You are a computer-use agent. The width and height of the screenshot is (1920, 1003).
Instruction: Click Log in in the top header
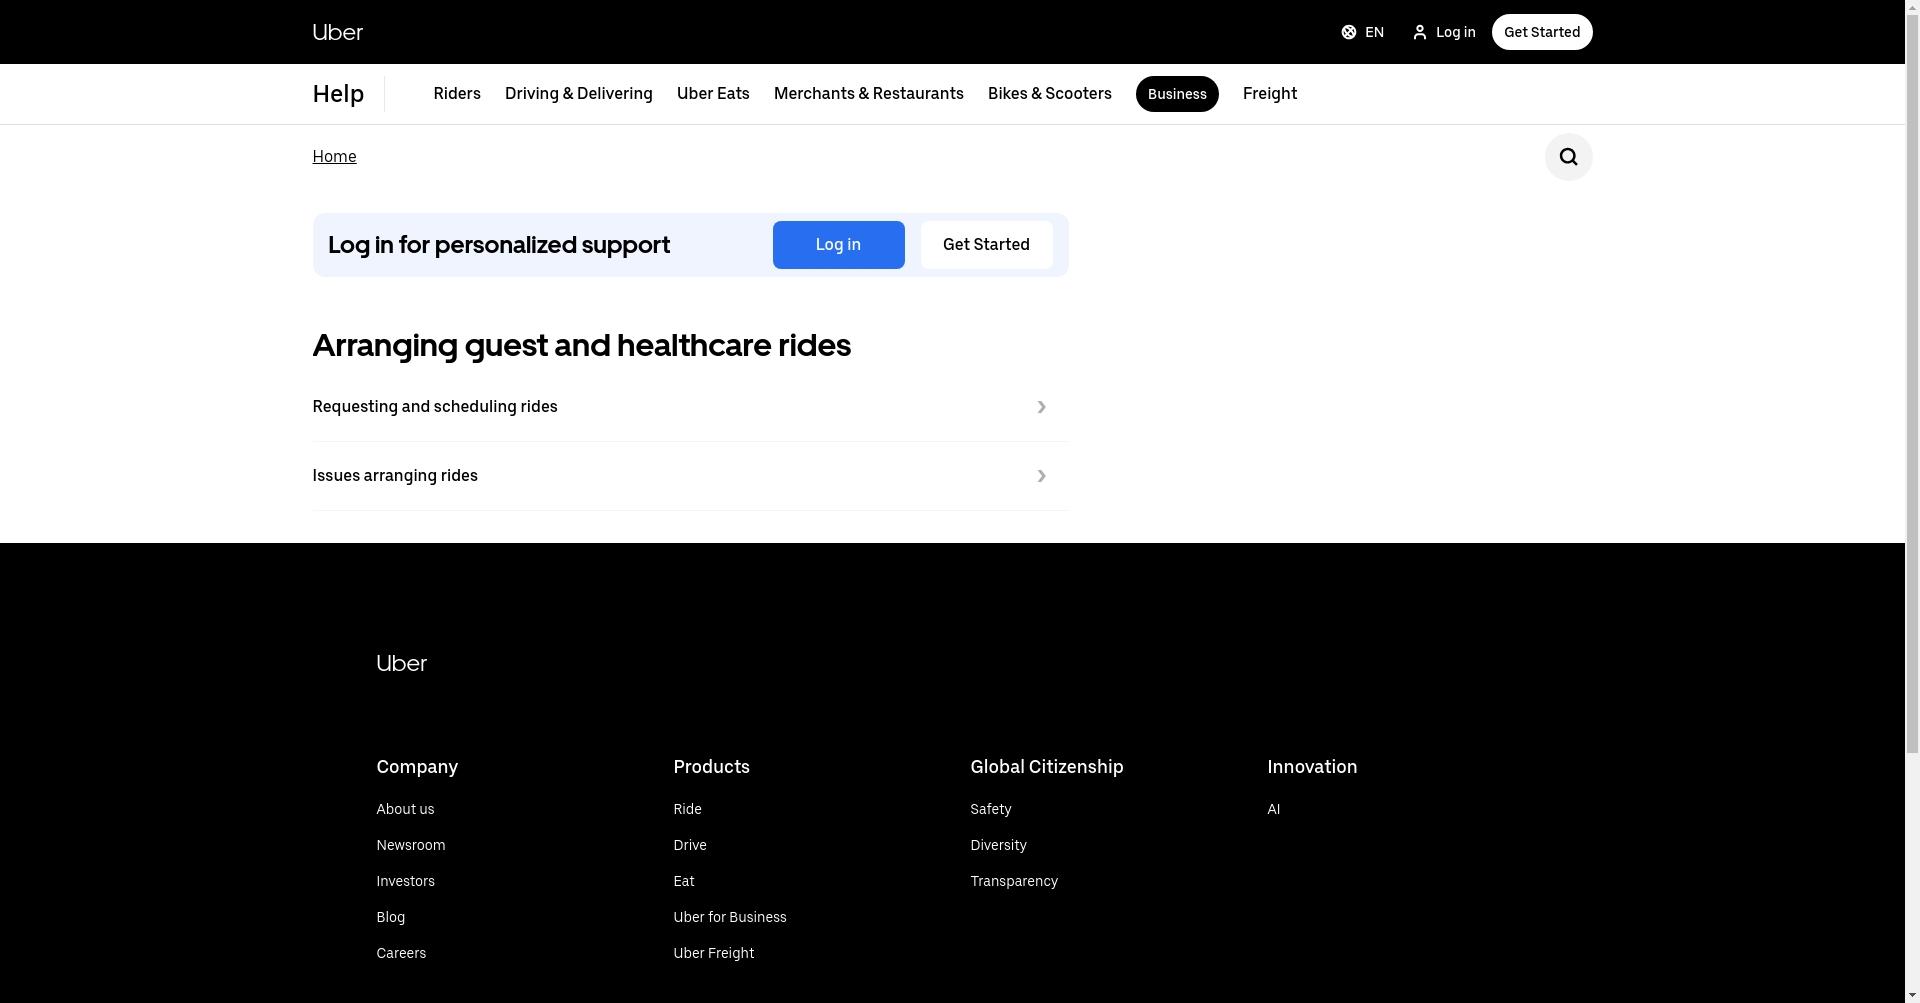click(1443, 32)
